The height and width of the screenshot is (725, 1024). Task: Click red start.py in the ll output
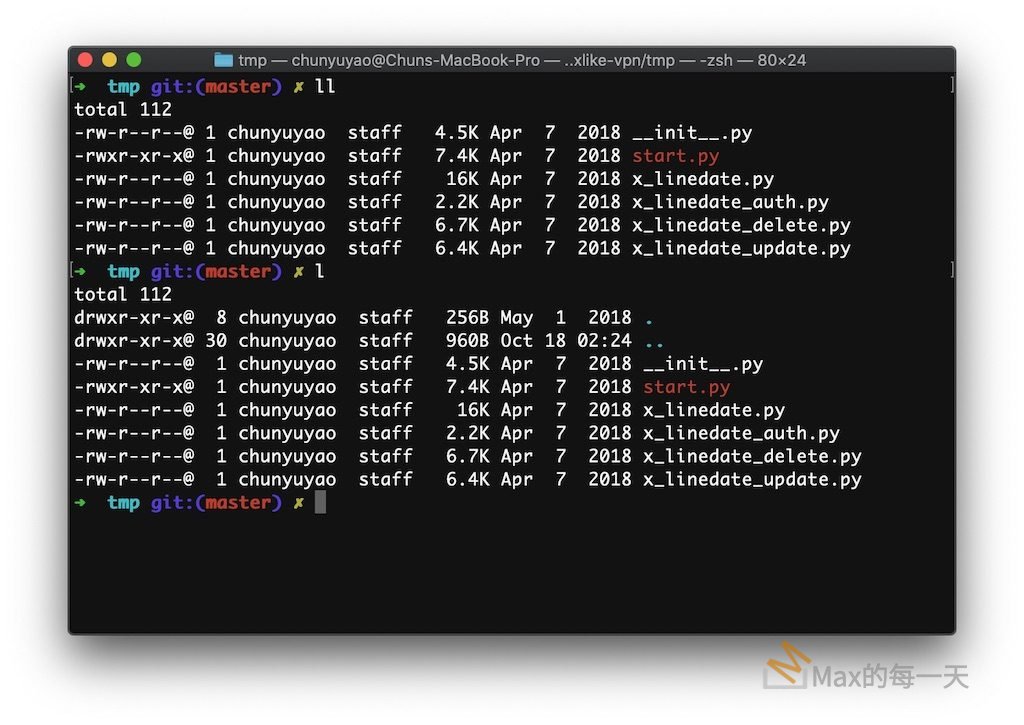pyautogui.click(x=675, y=156)
